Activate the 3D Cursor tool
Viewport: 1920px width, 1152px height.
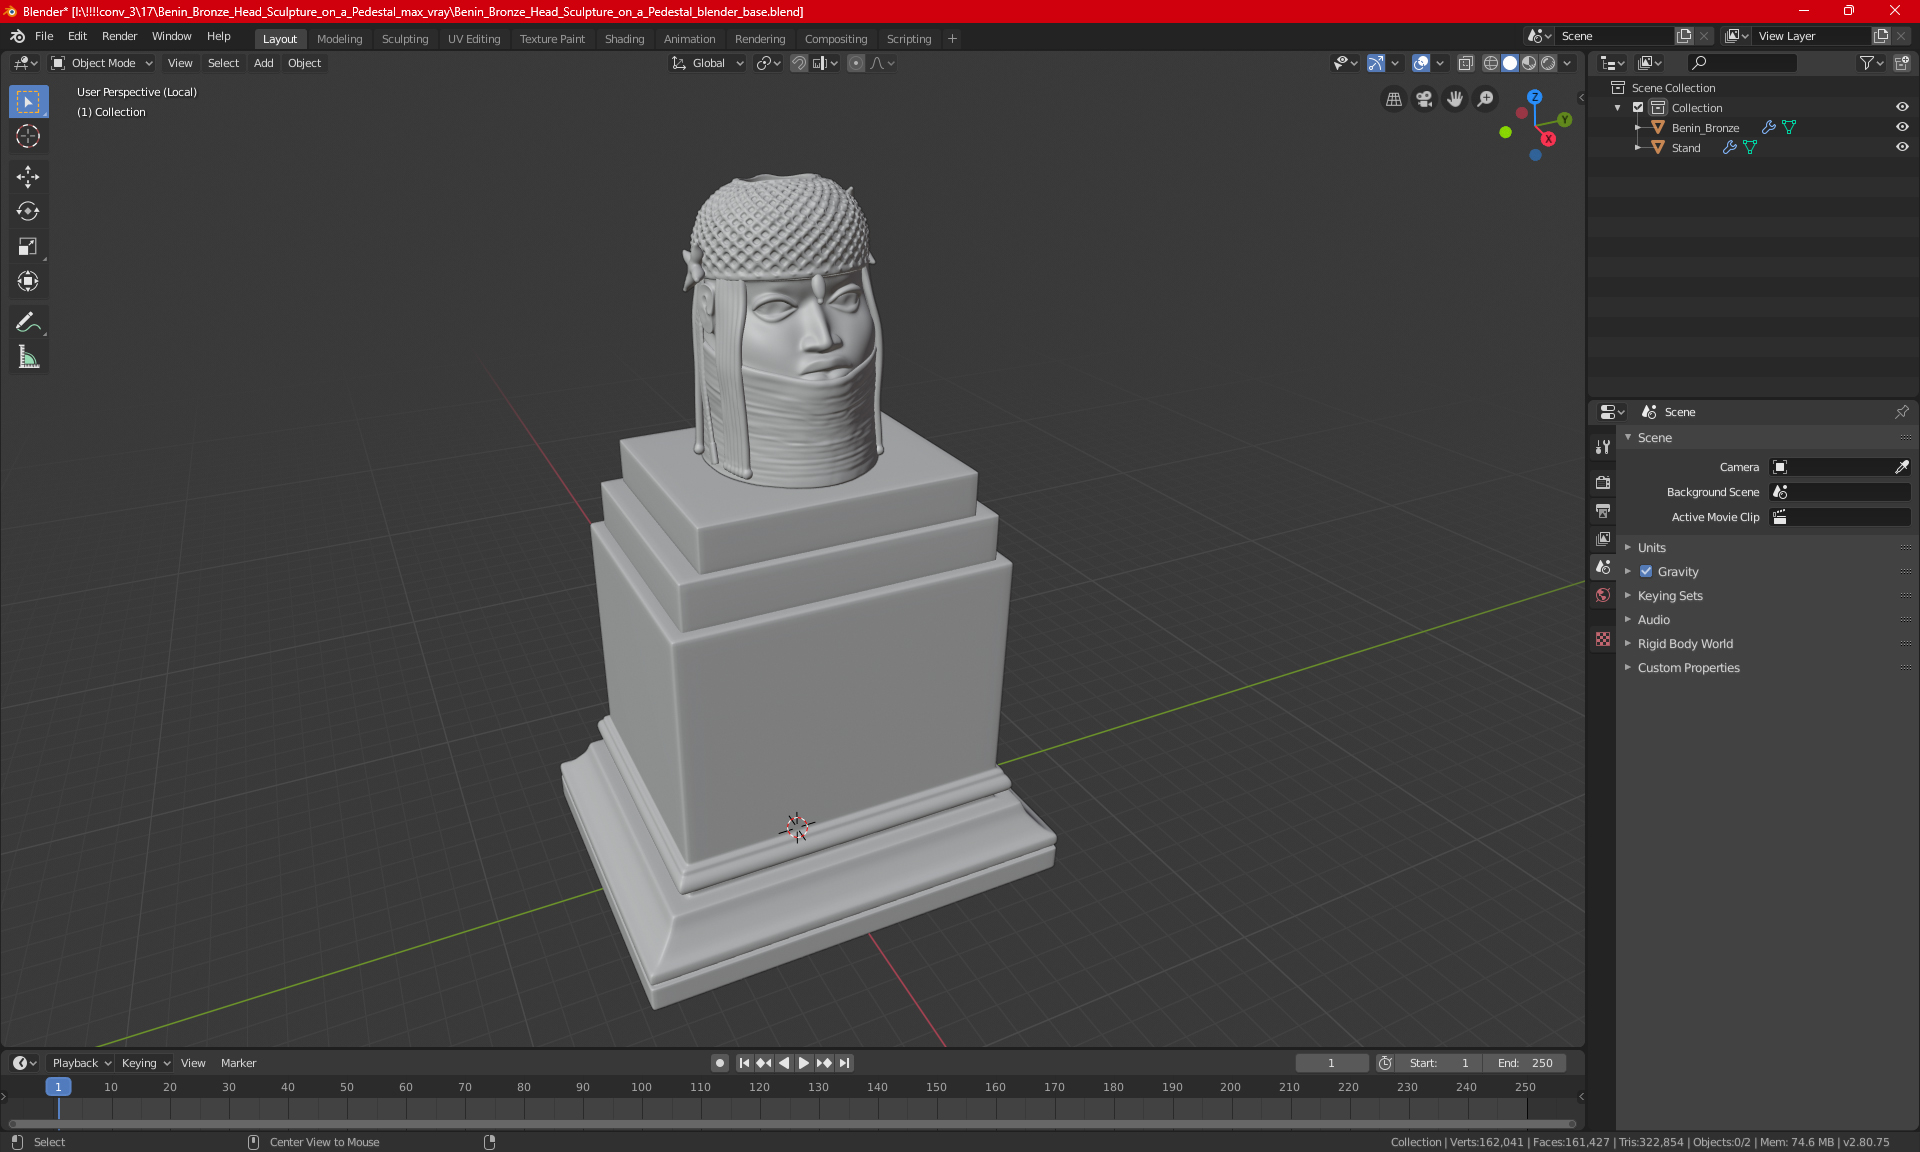(28, 137)
